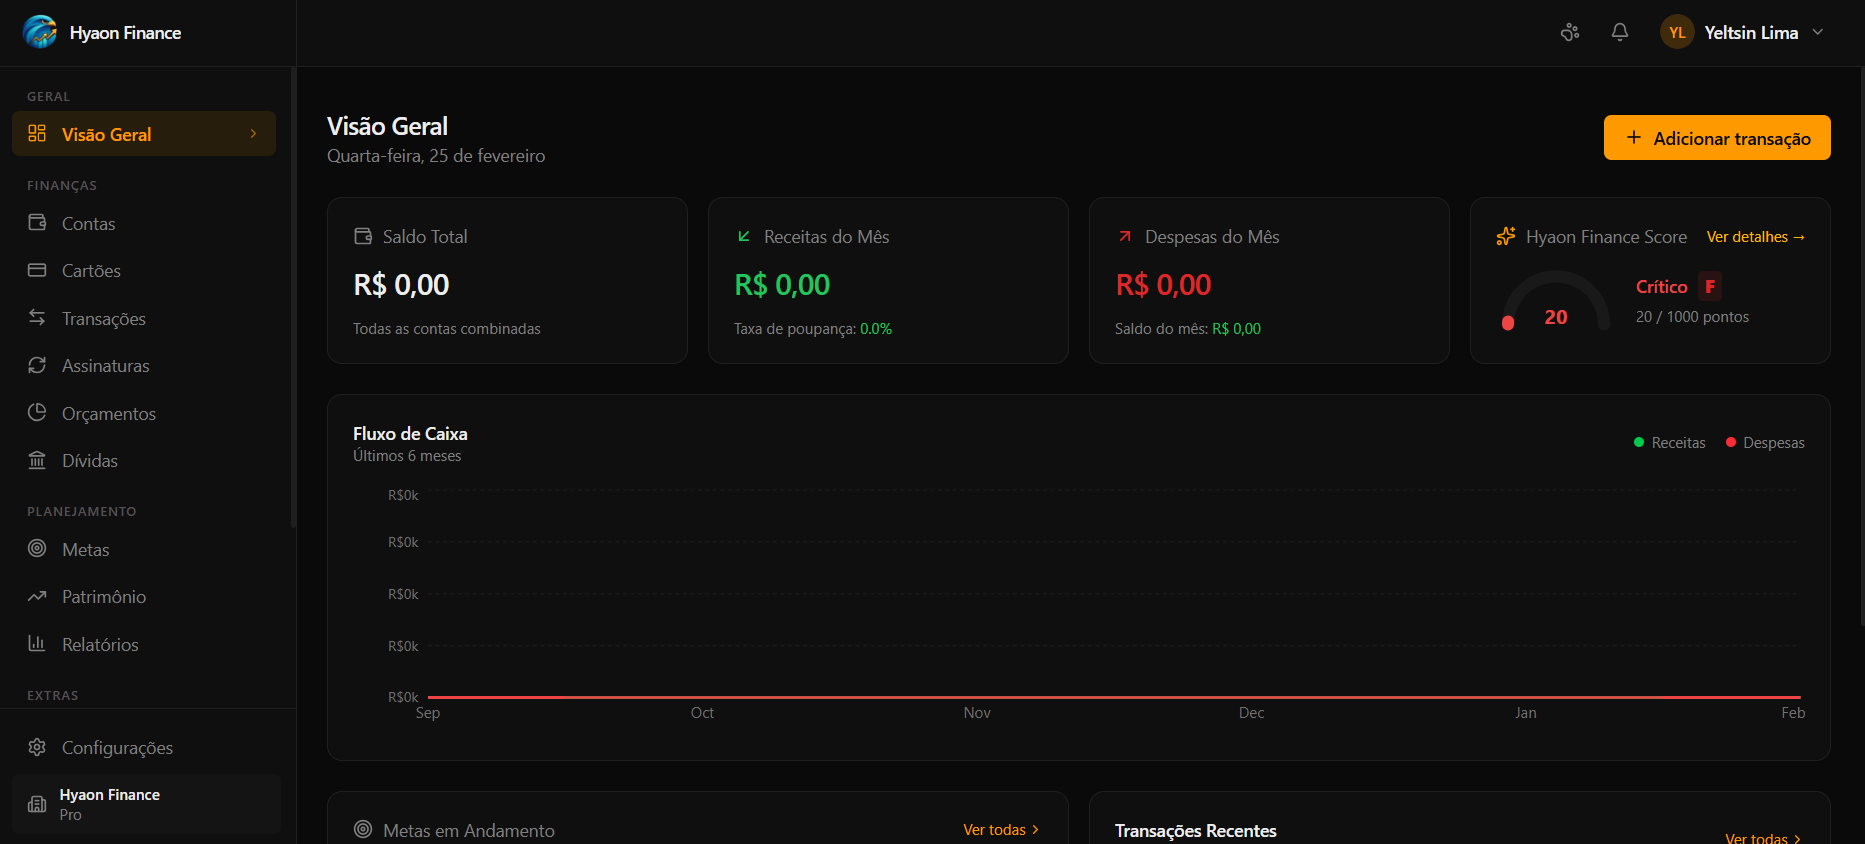Click the plus icon on Adicionar transação

pyautogui.click(x=1634, y=137)
